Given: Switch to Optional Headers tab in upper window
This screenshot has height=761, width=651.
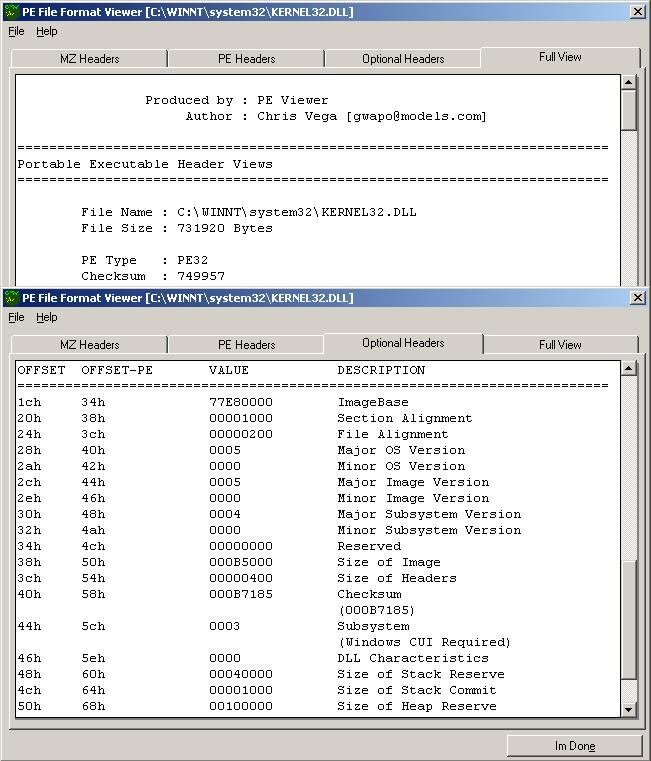Looking at the screenshot, I should click(403, 59).
